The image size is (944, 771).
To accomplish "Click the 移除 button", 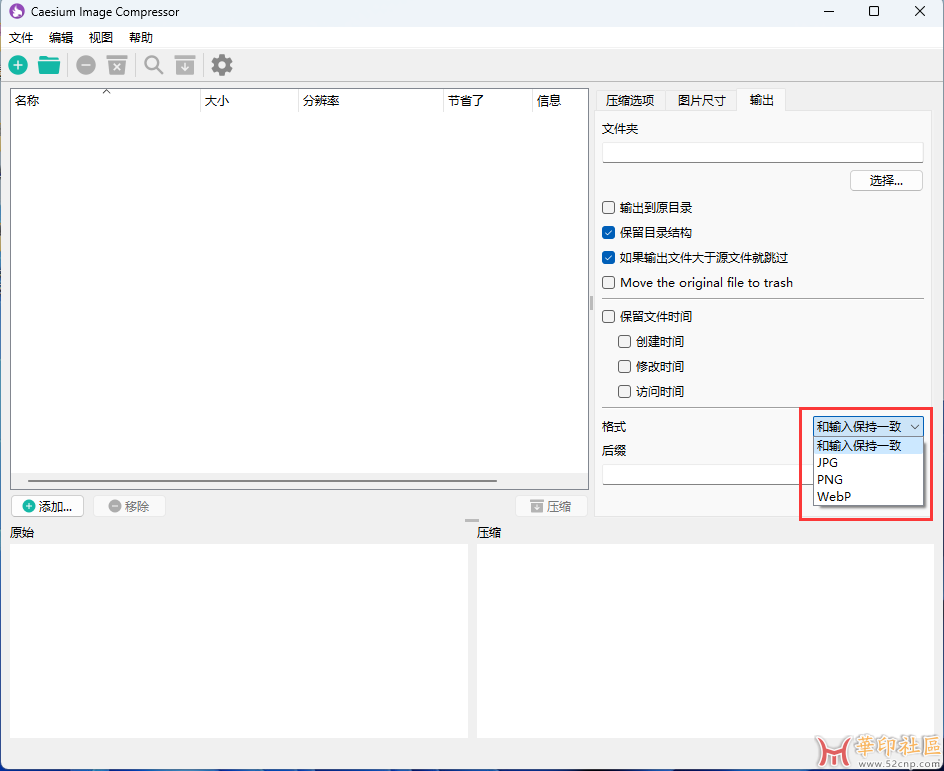I will (x=129, y=506).
